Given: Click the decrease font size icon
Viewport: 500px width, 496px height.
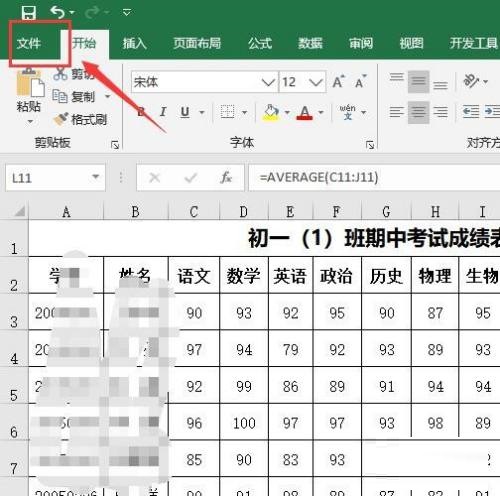Looking at the screenshot, I should click(x=360, y=81).
